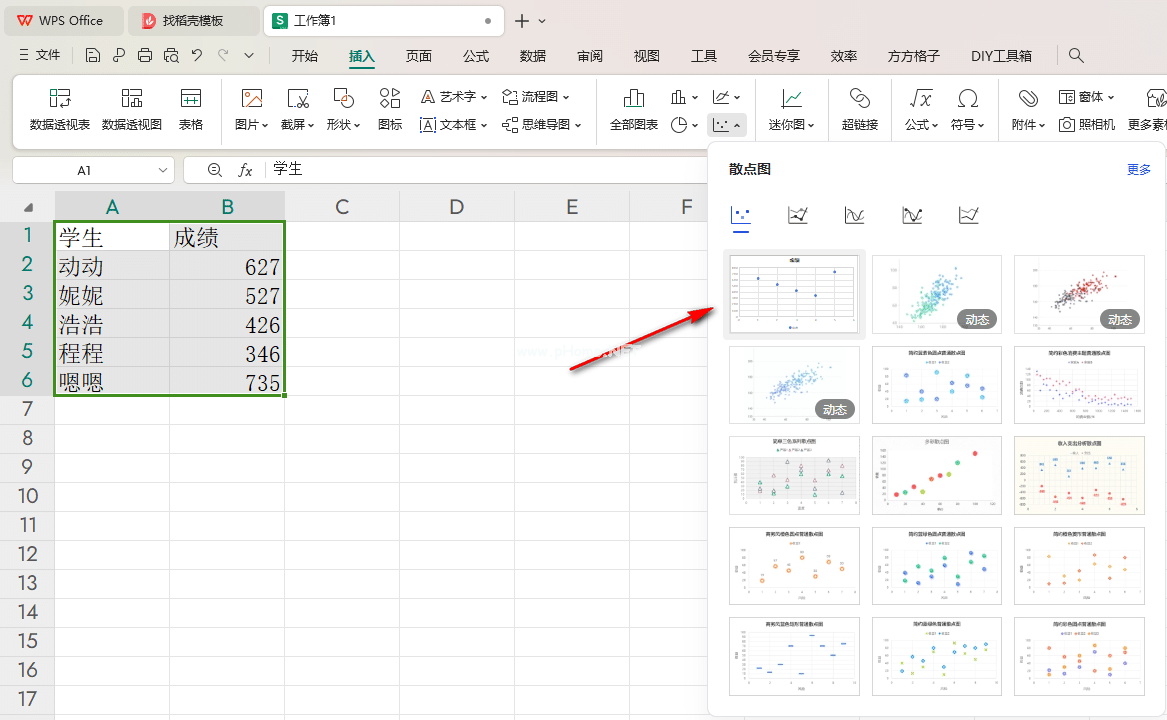Image resolution: width=1167 pixels, height=720 pixels.
Task: Click the 窗体 form controls button
Action: pos(1086,97)
